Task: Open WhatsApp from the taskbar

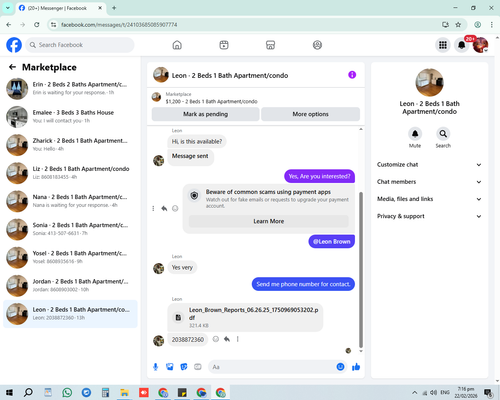Action: (x=67, y=393)
